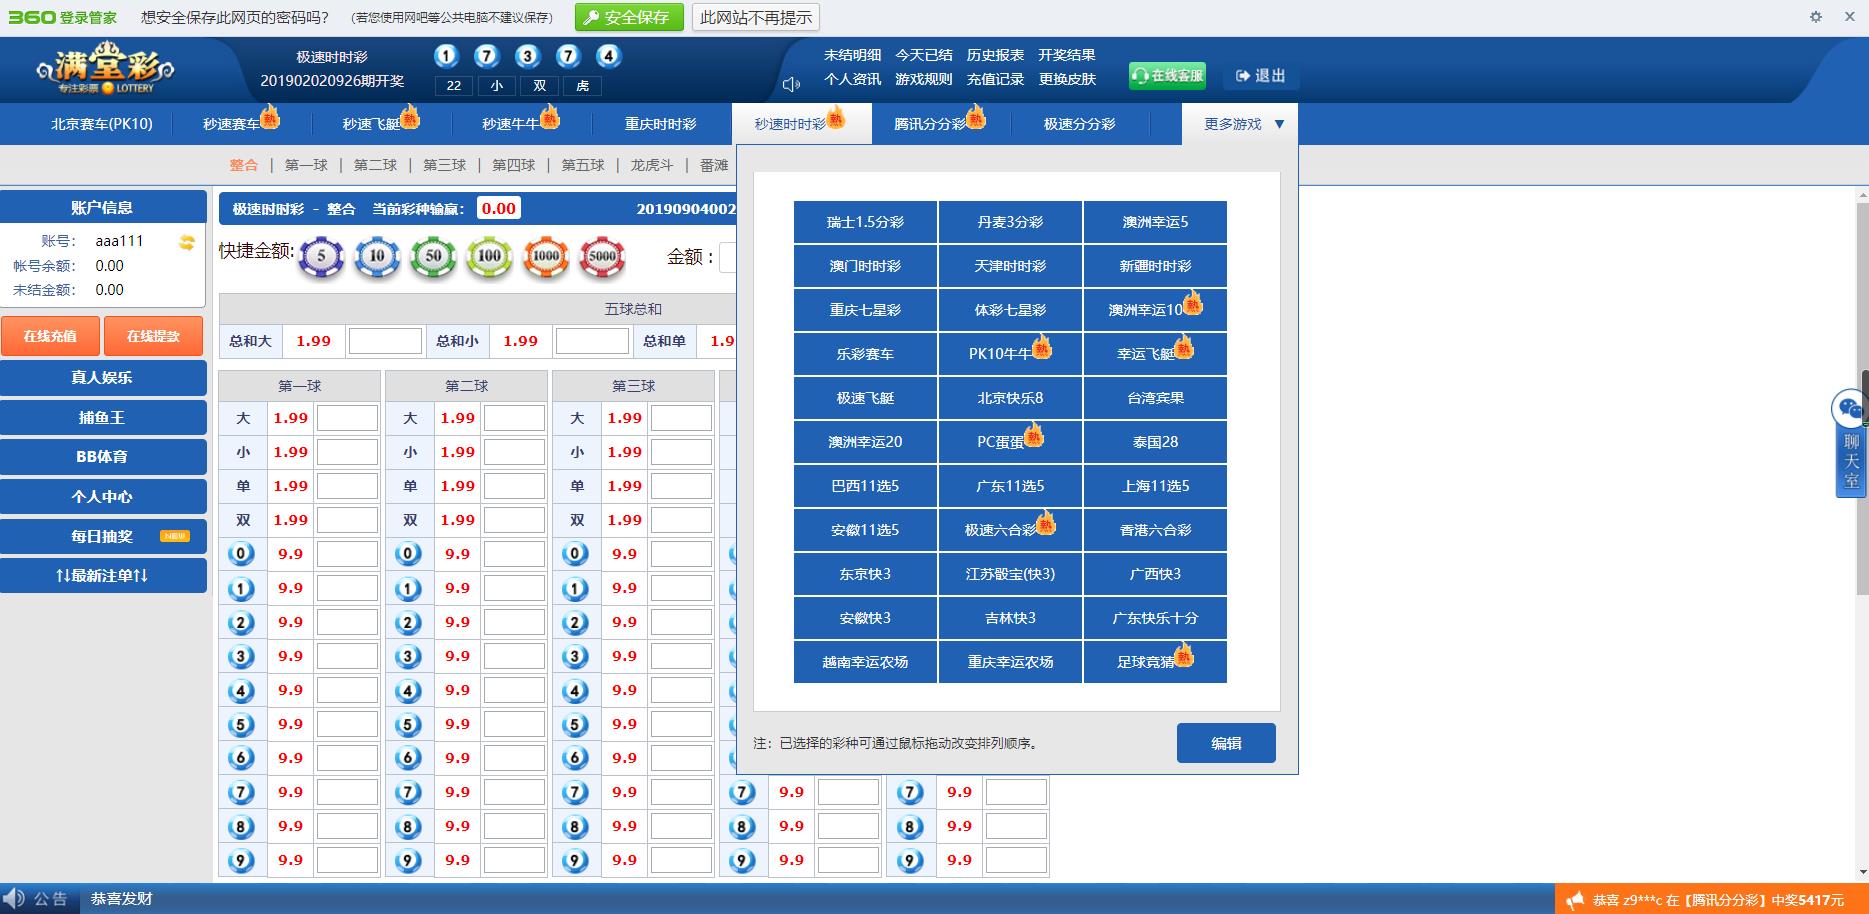Open the 历史报表 link
Screen dimensions: 1869x914
coord(995,55)
